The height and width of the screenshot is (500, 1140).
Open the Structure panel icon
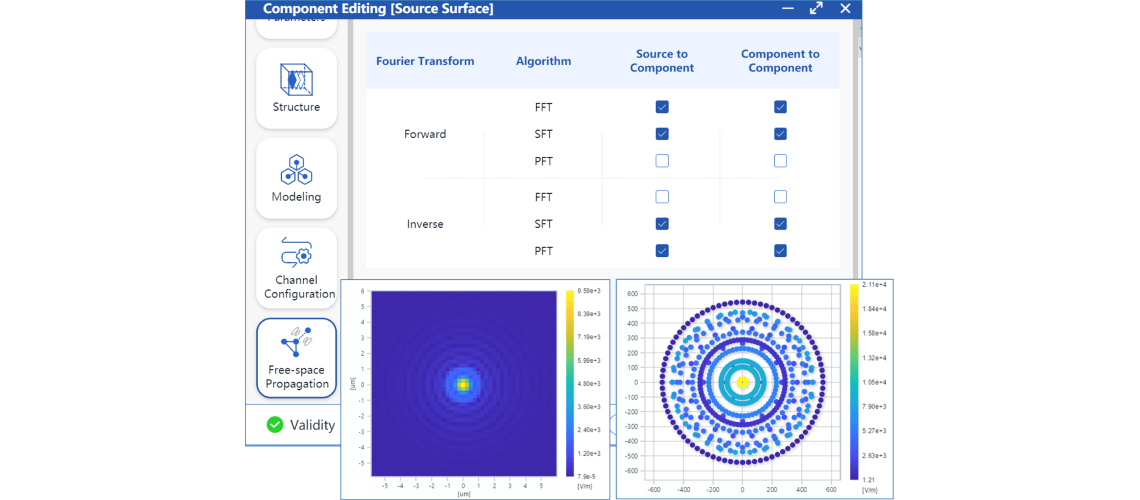pyautogui.click(x=296, y=87)
